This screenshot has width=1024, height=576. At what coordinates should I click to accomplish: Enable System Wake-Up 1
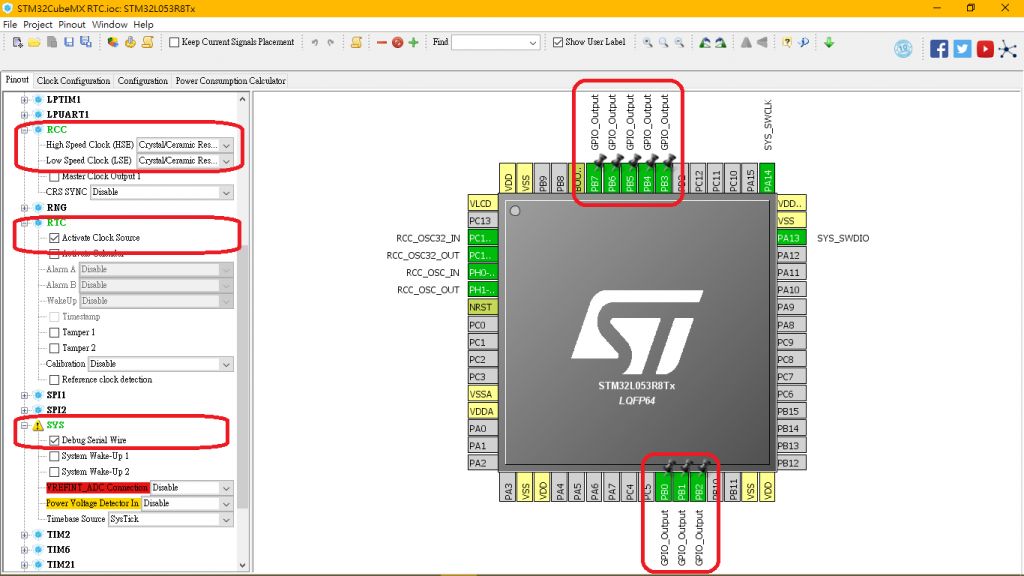tap(54, 456)
